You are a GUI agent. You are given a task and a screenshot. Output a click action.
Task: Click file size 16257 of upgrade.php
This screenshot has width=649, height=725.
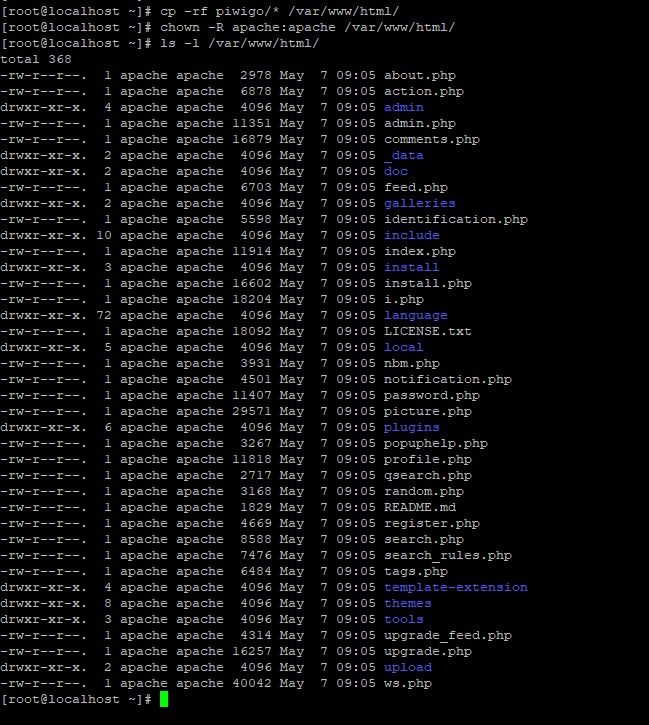pyautogui.click(x=251, y=651)
